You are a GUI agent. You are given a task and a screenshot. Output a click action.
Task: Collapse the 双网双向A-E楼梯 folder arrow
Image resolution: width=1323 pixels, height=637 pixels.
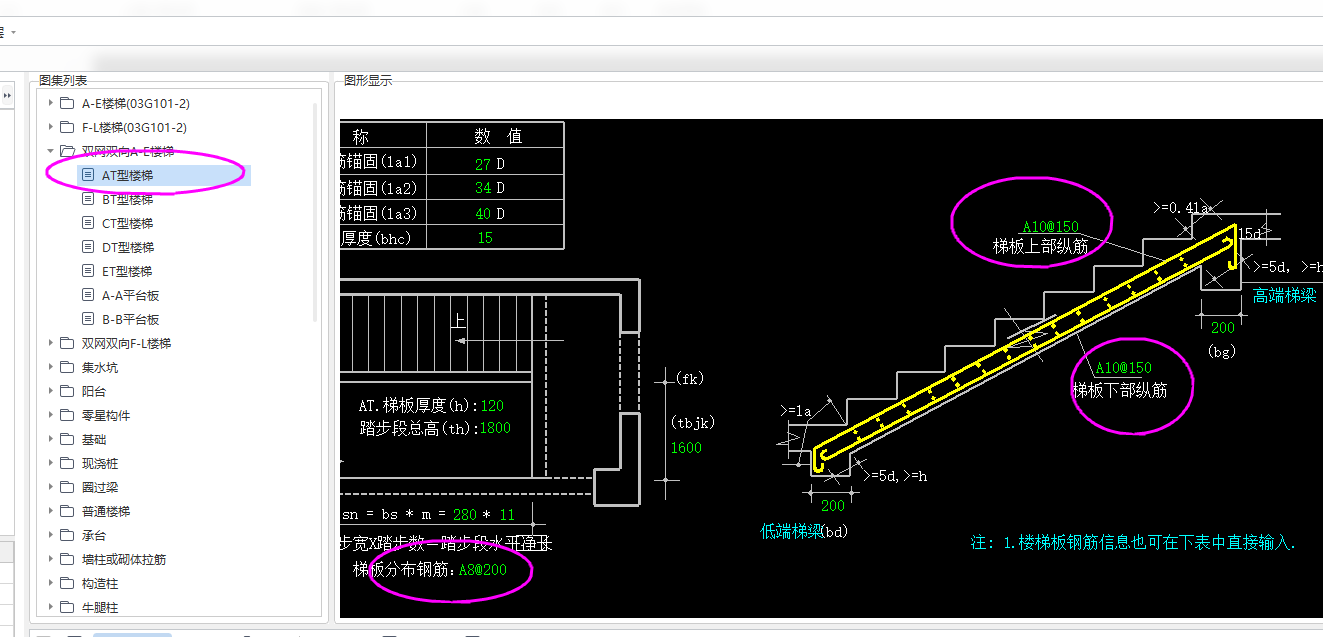click(x=51, y=151)
